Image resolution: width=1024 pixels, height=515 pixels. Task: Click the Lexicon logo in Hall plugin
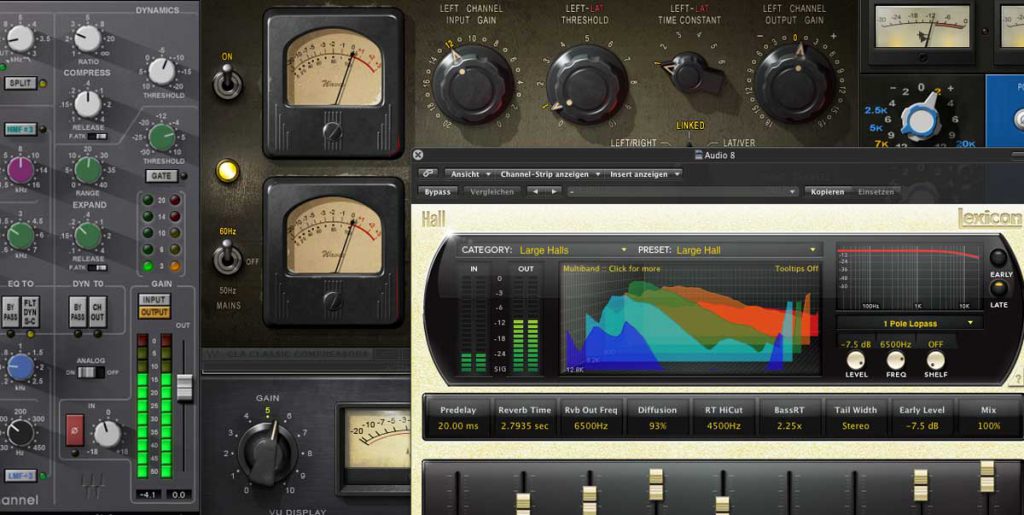pos(989,217)
